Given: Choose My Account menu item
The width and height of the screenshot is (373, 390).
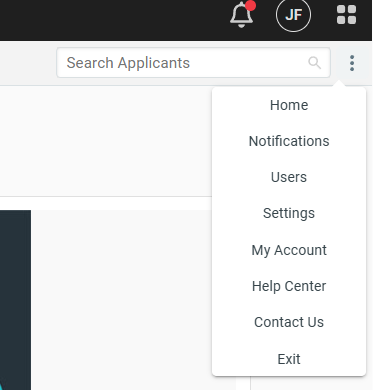Looking at the screenshot, I should click(289, 250).
